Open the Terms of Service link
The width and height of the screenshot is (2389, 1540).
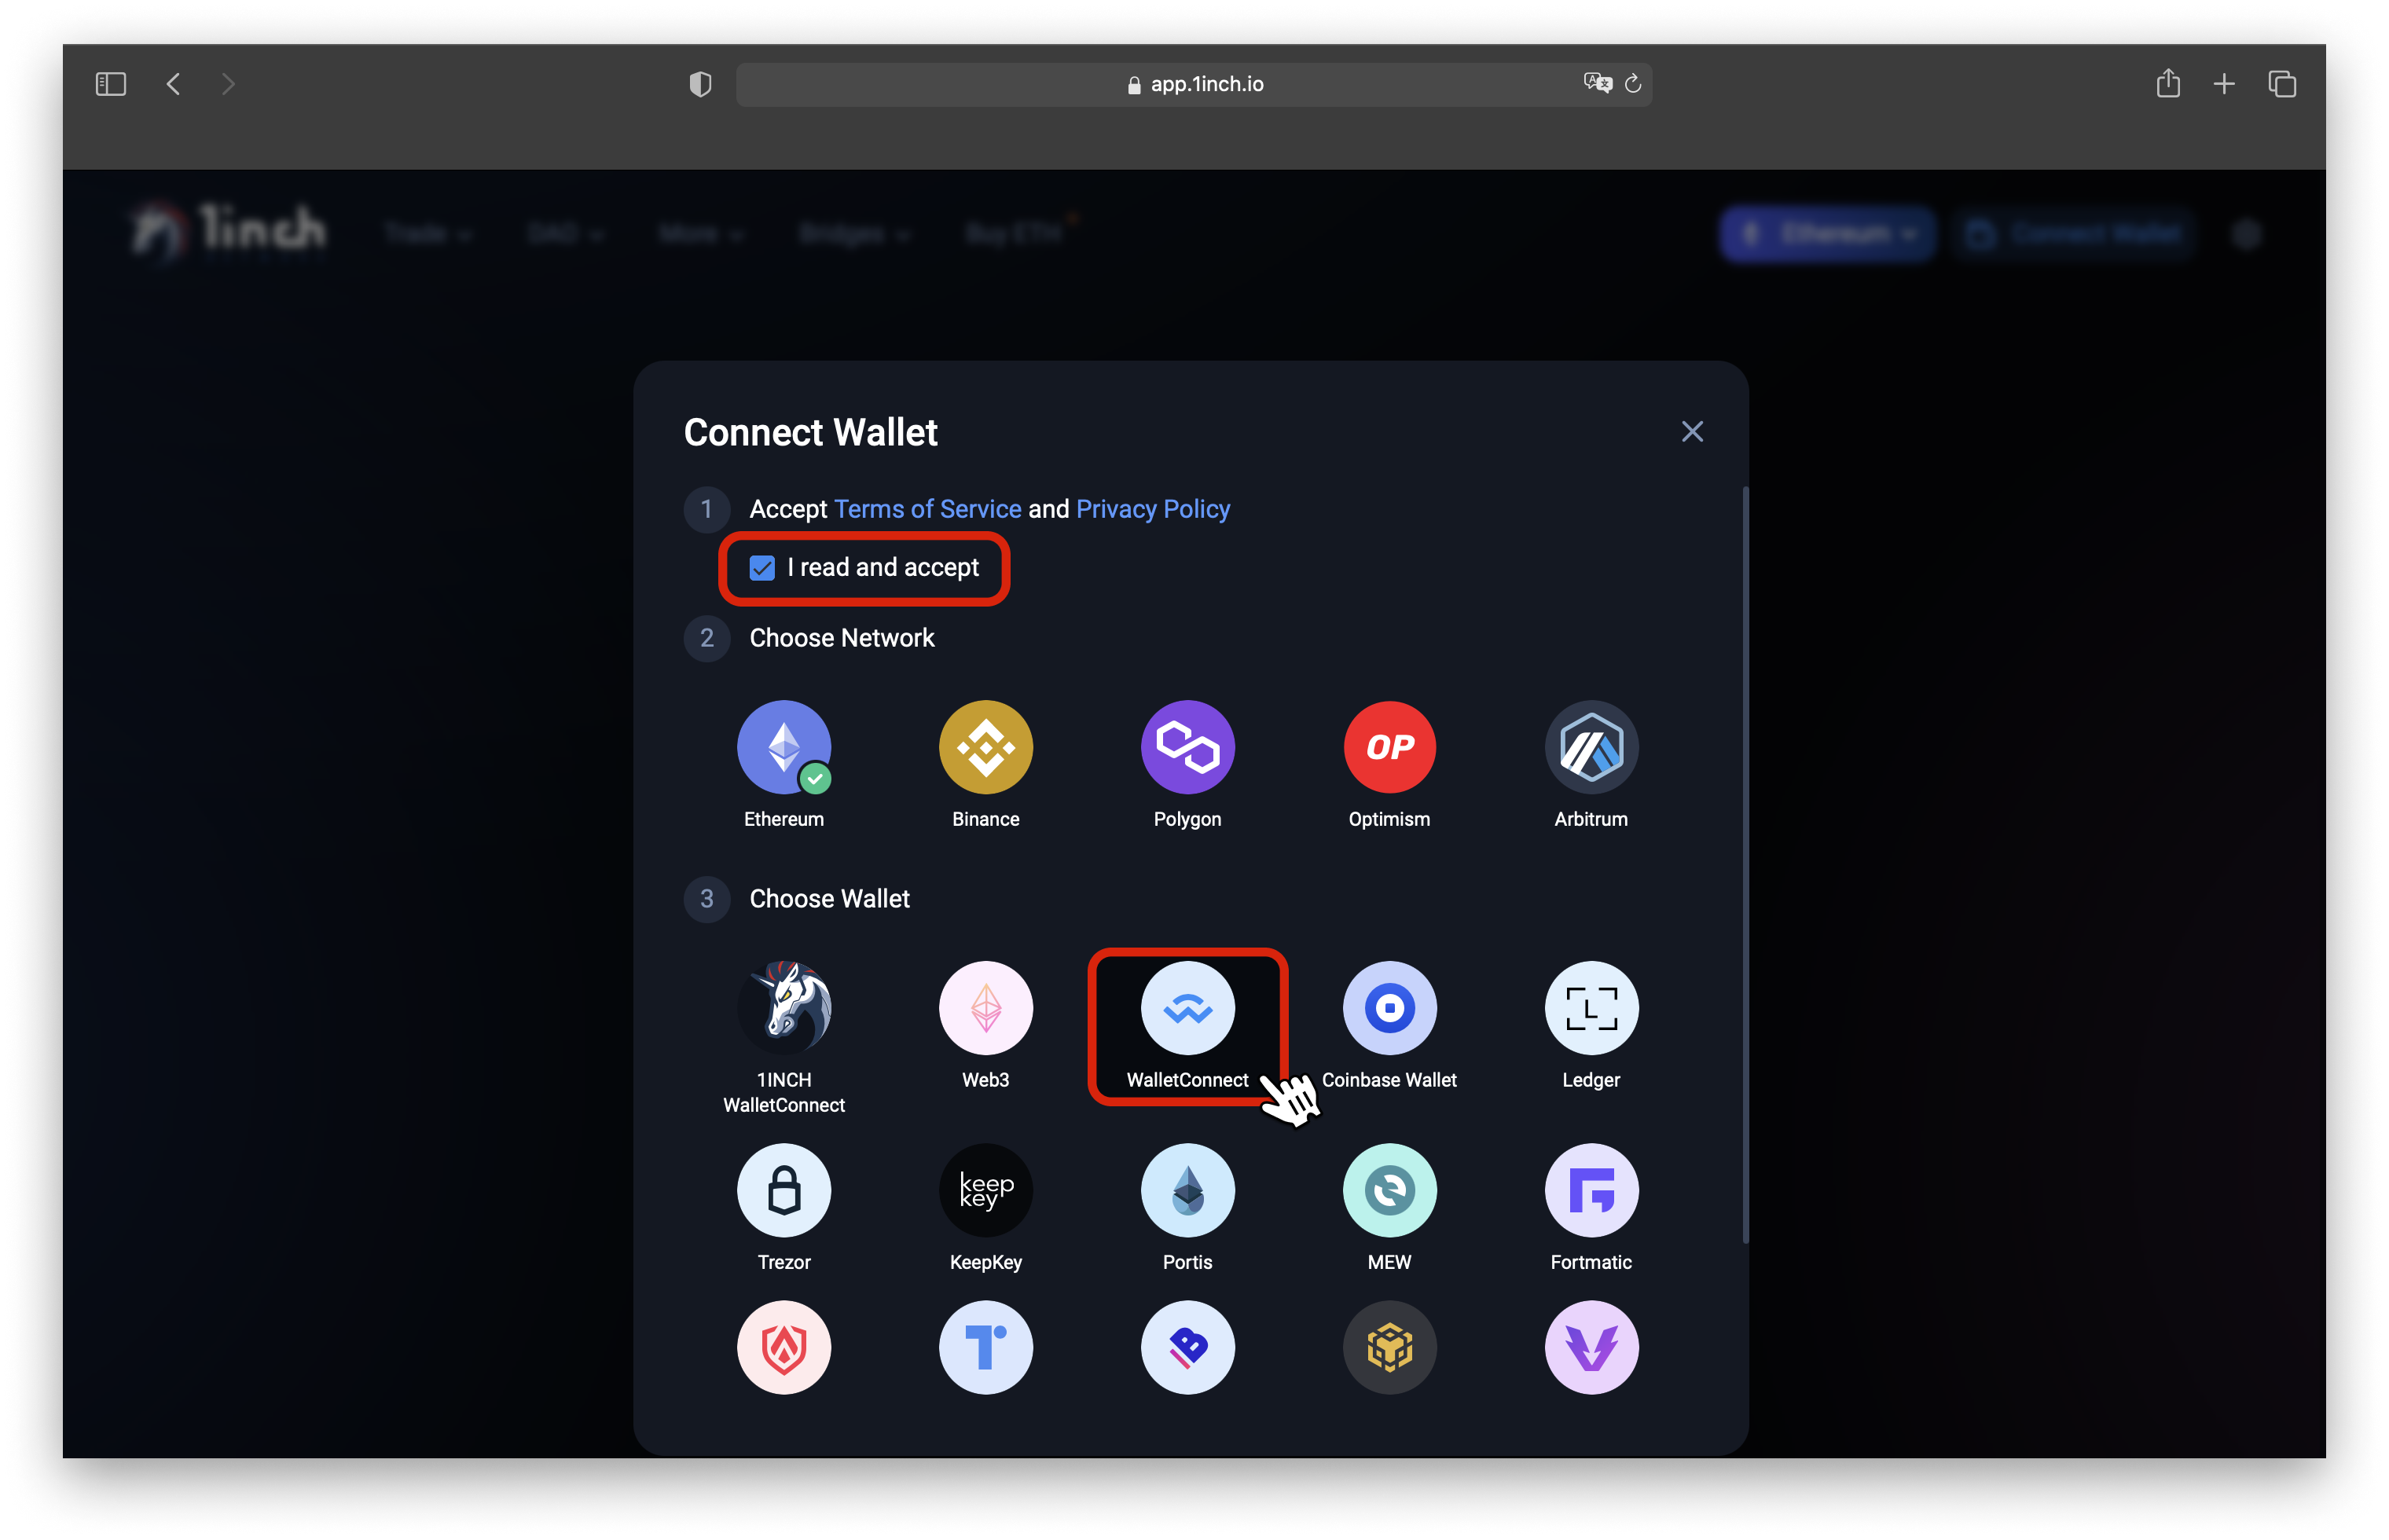click(927, 509)
